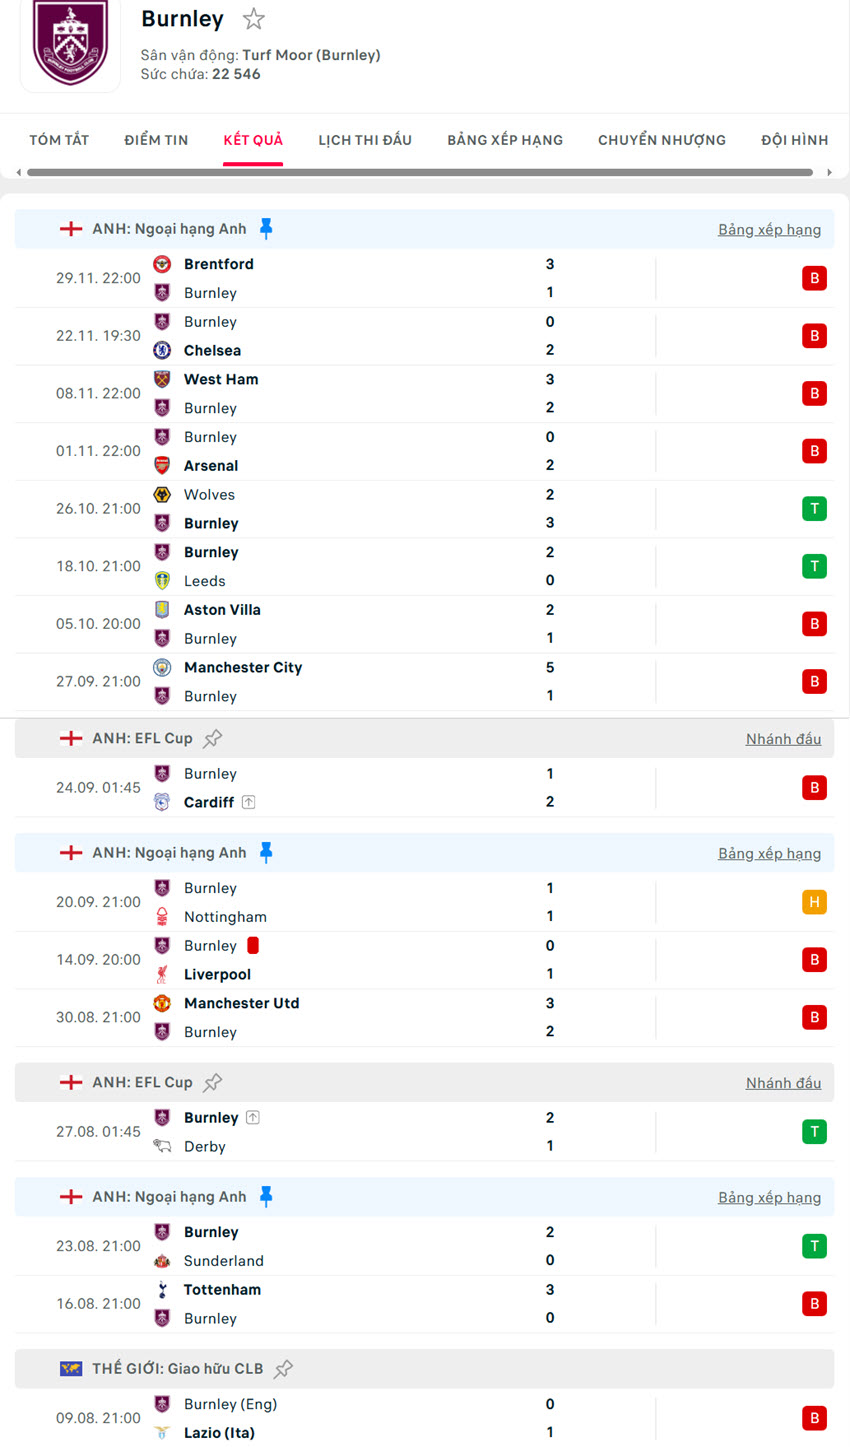
Task: Click the Burnley club crest logo
Action: pyautogui.click(x=70, y=44)
